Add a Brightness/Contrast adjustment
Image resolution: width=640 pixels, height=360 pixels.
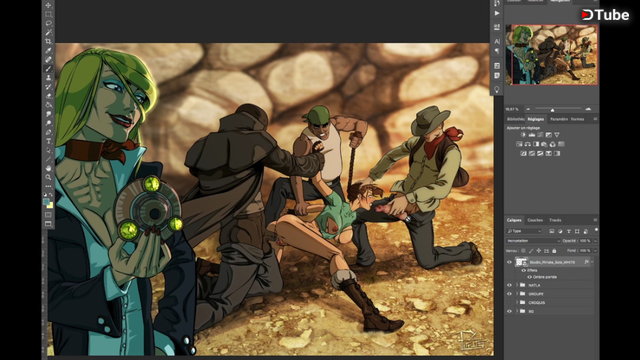523,135
